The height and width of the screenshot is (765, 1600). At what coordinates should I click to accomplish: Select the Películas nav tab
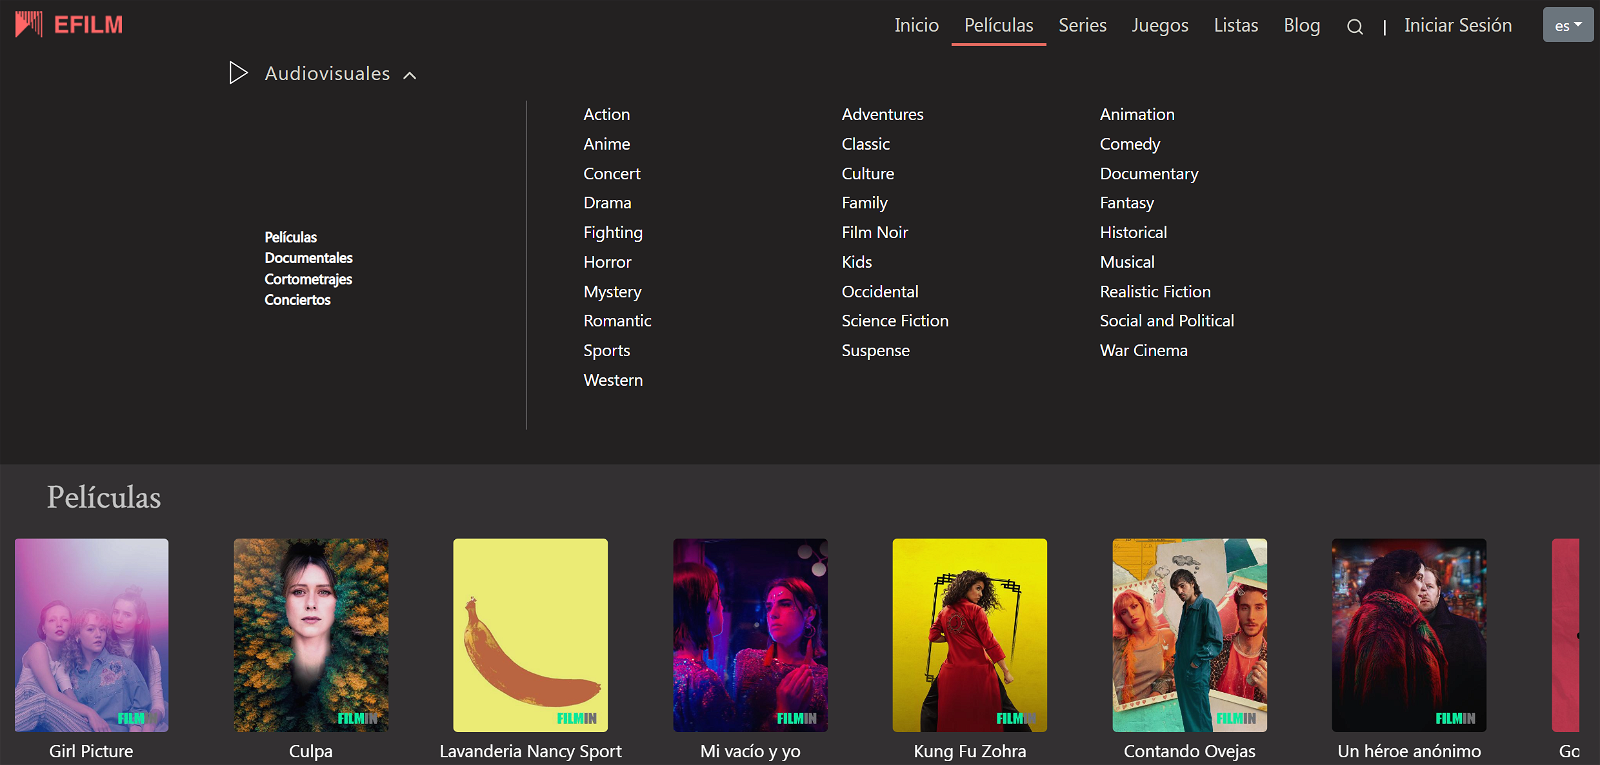click(999, 25)
